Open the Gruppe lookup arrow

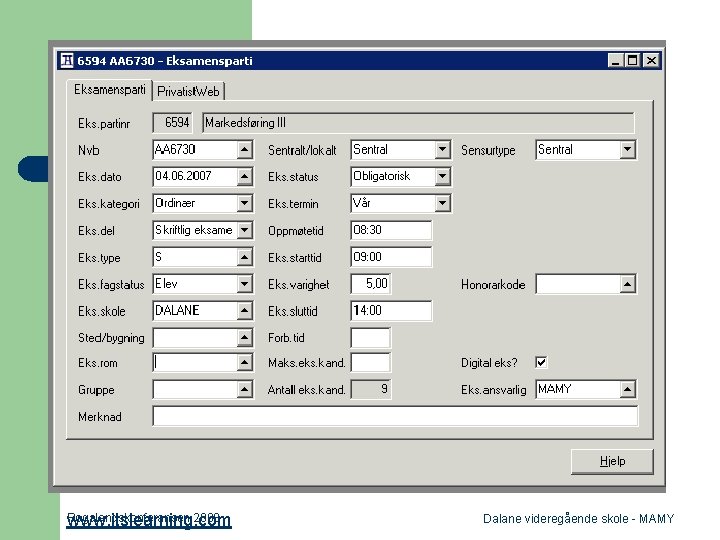(245, 390)
